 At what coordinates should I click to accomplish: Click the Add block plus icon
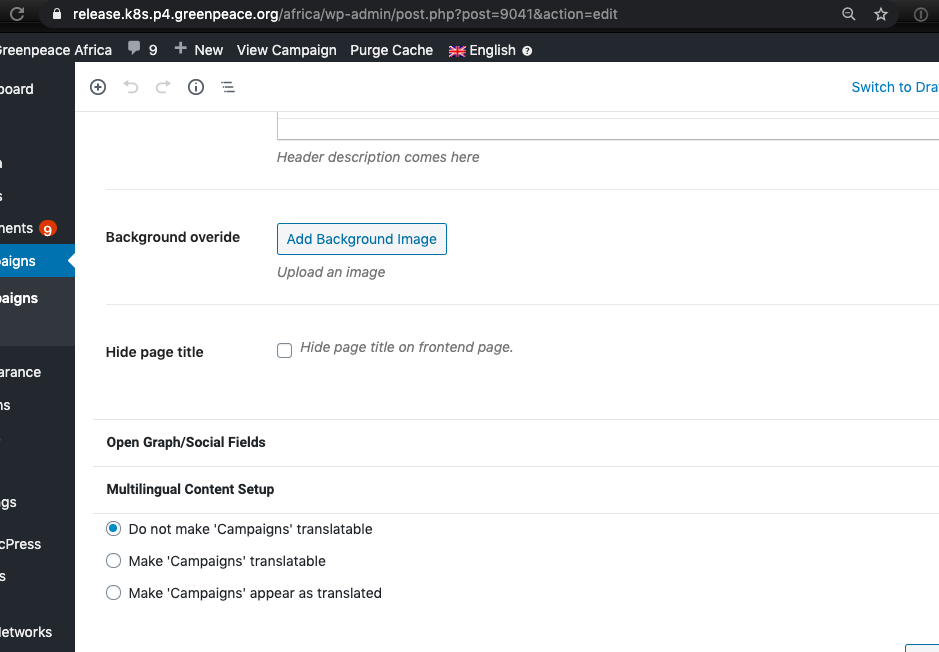pyautogui.click(x=98, y=87)
